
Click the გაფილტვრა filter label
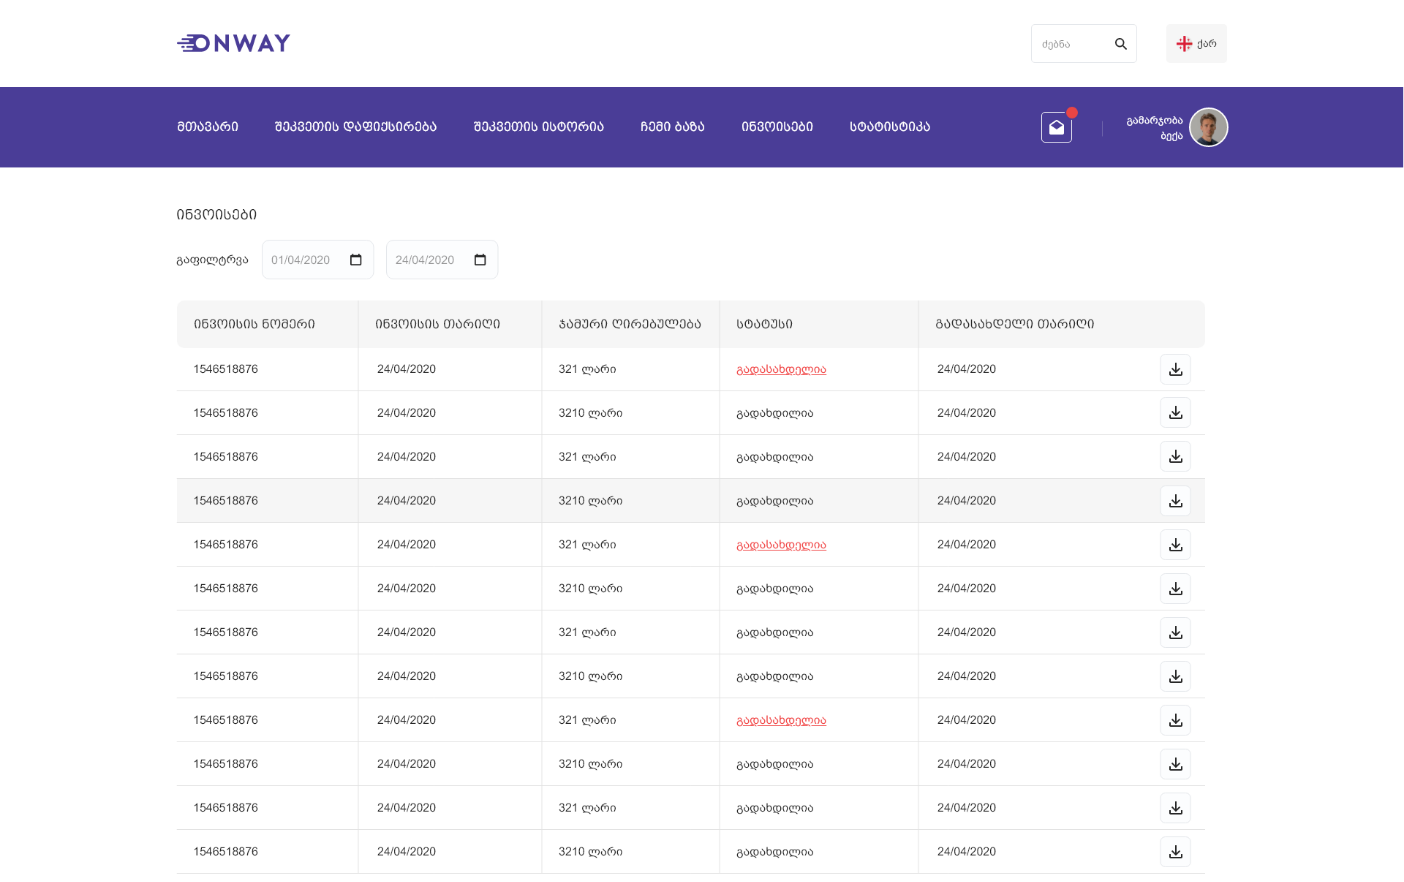pos(212,260)
